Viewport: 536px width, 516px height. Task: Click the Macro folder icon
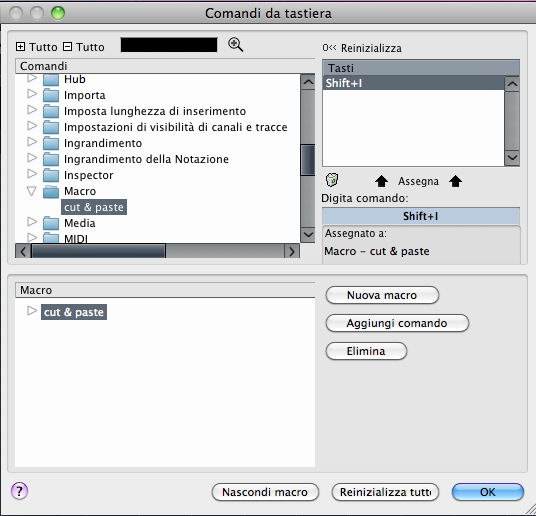(x=51, y=191)
